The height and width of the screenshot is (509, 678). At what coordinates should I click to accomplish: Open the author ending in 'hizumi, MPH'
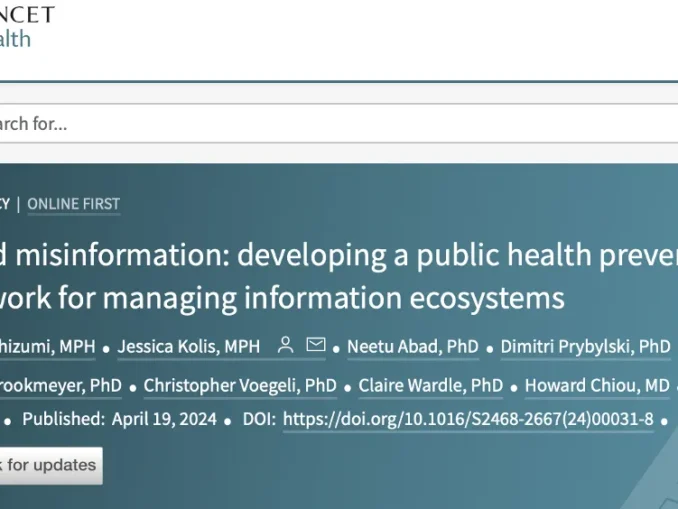(47, 347)
